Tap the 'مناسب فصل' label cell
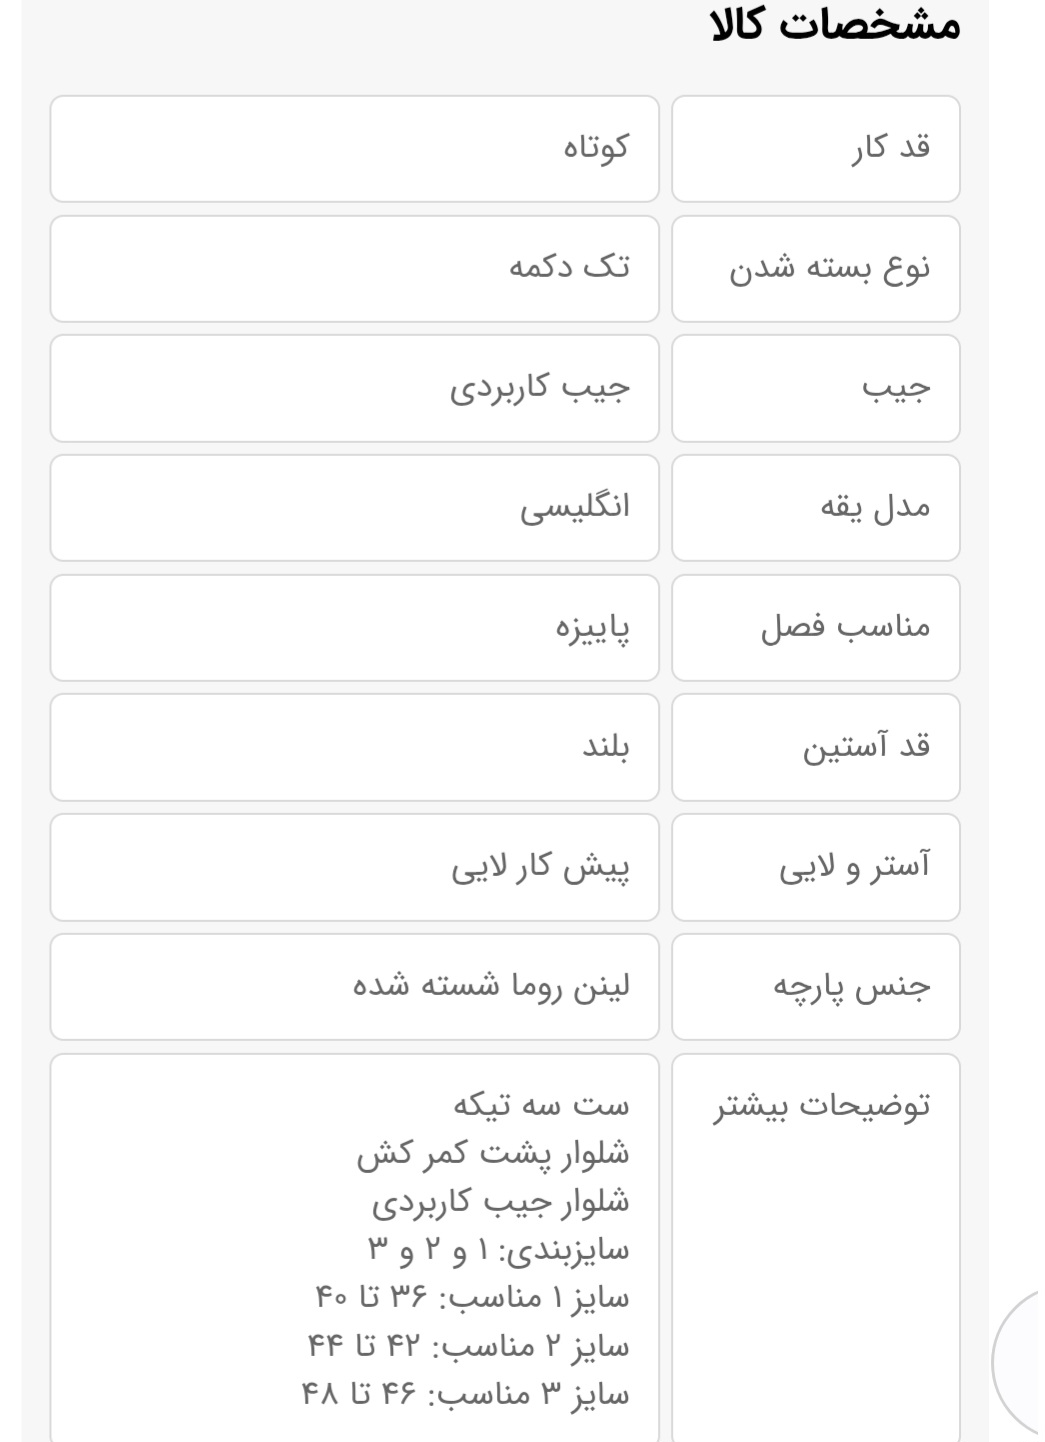Image resolution: width=1045 pixels, height=1442 pixels. click(x=816, y=628)
